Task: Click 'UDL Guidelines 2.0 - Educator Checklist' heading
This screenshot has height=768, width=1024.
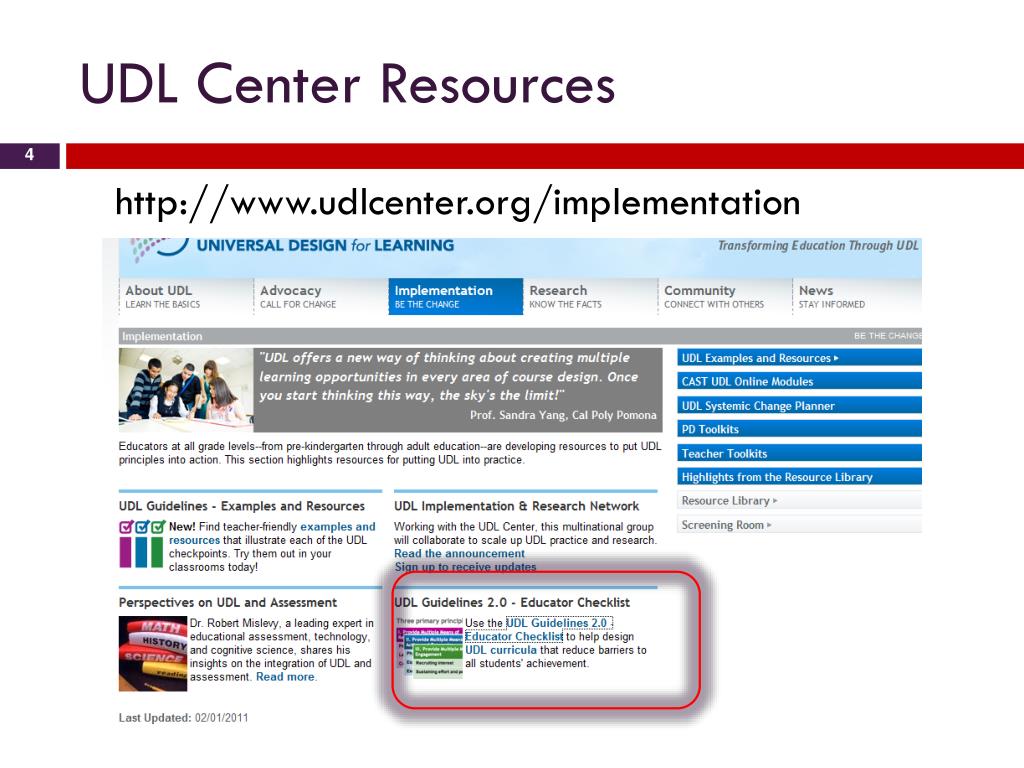Action: click(x=512, y=603)
